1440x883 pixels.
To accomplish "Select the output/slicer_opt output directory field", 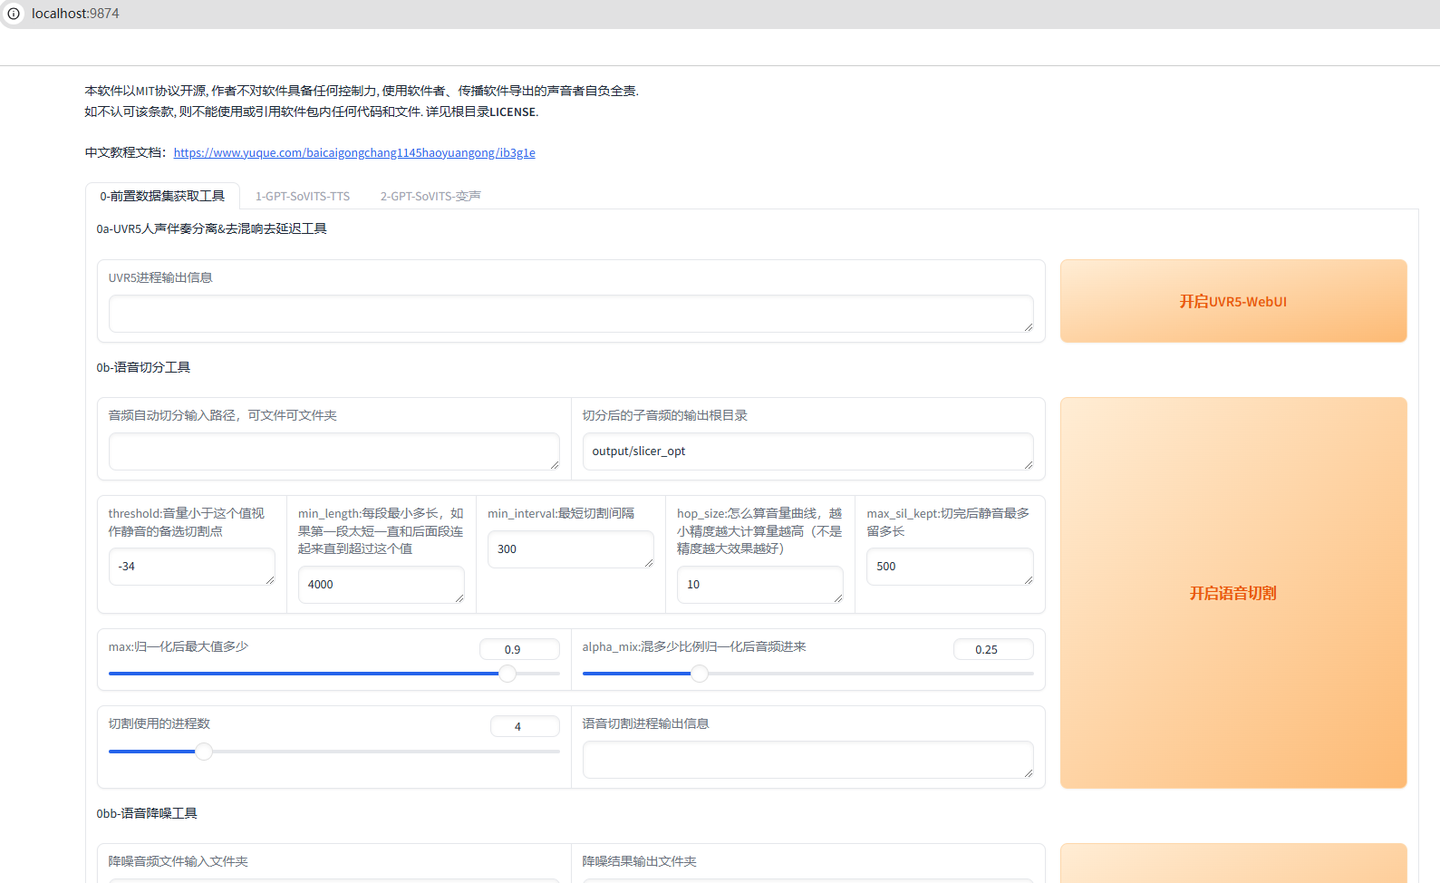I will pyautogui.click(x=807, y=451).
